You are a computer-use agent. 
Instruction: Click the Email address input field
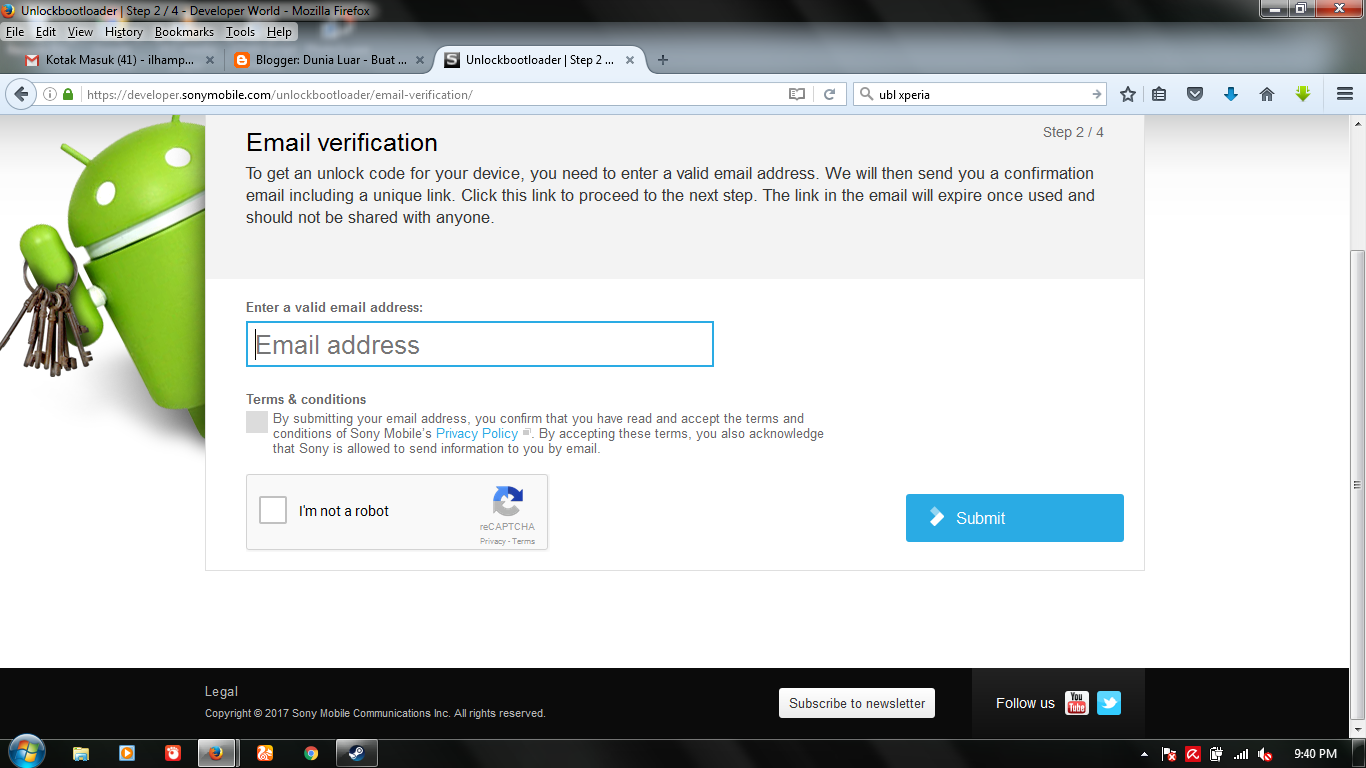(480, 344)
